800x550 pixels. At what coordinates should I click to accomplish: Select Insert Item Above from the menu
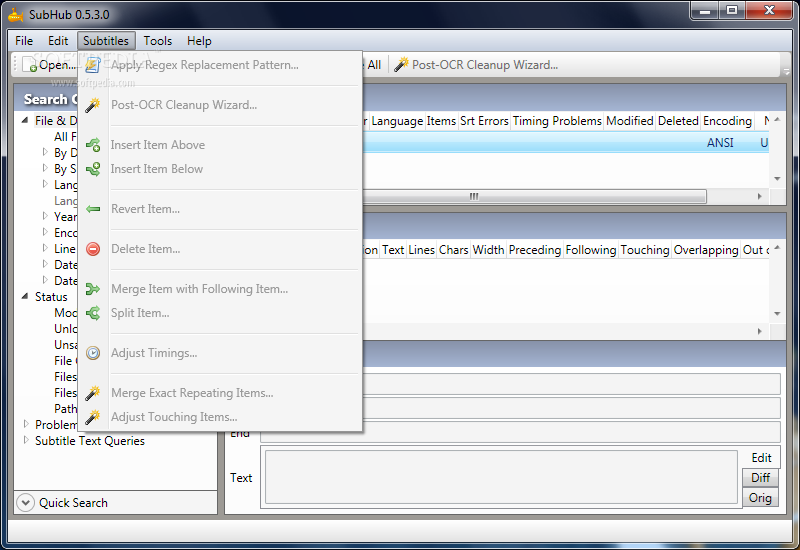pyautogui.click(x=220, y=145)
